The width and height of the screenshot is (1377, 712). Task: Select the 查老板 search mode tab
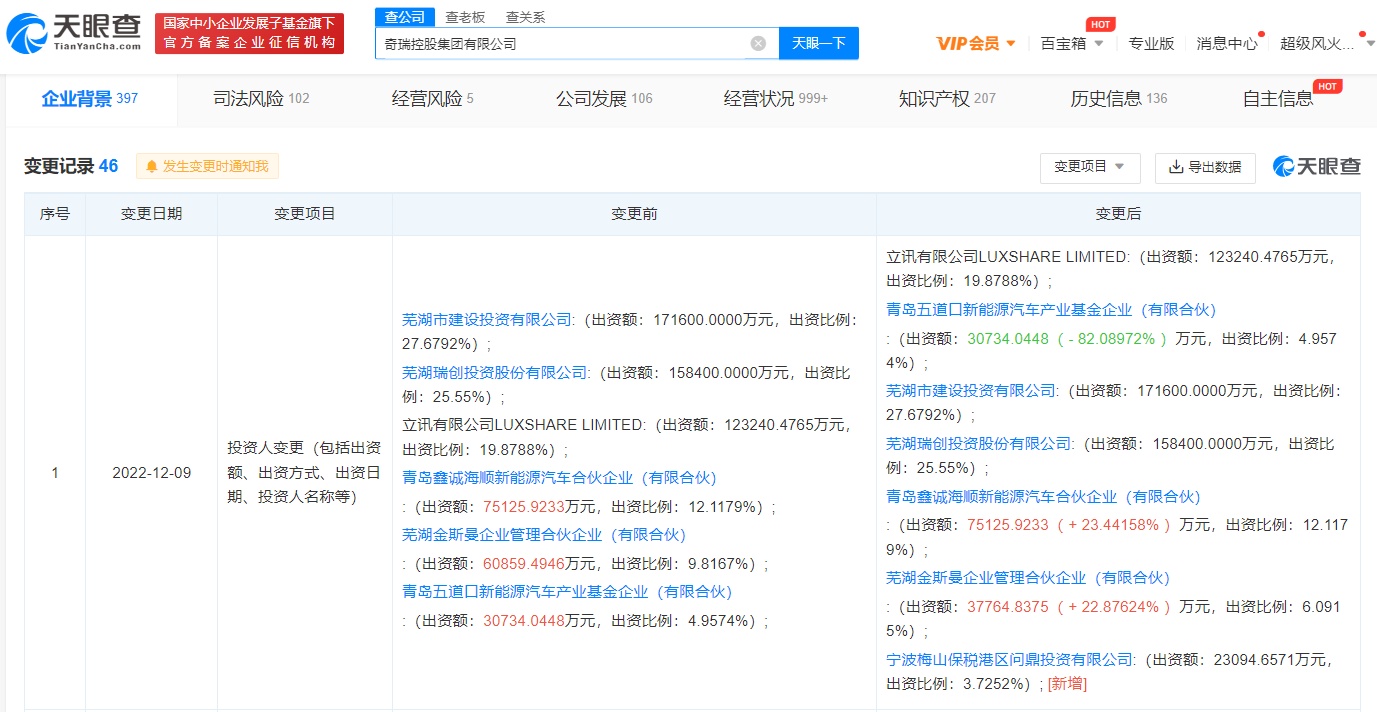(465, 17)
